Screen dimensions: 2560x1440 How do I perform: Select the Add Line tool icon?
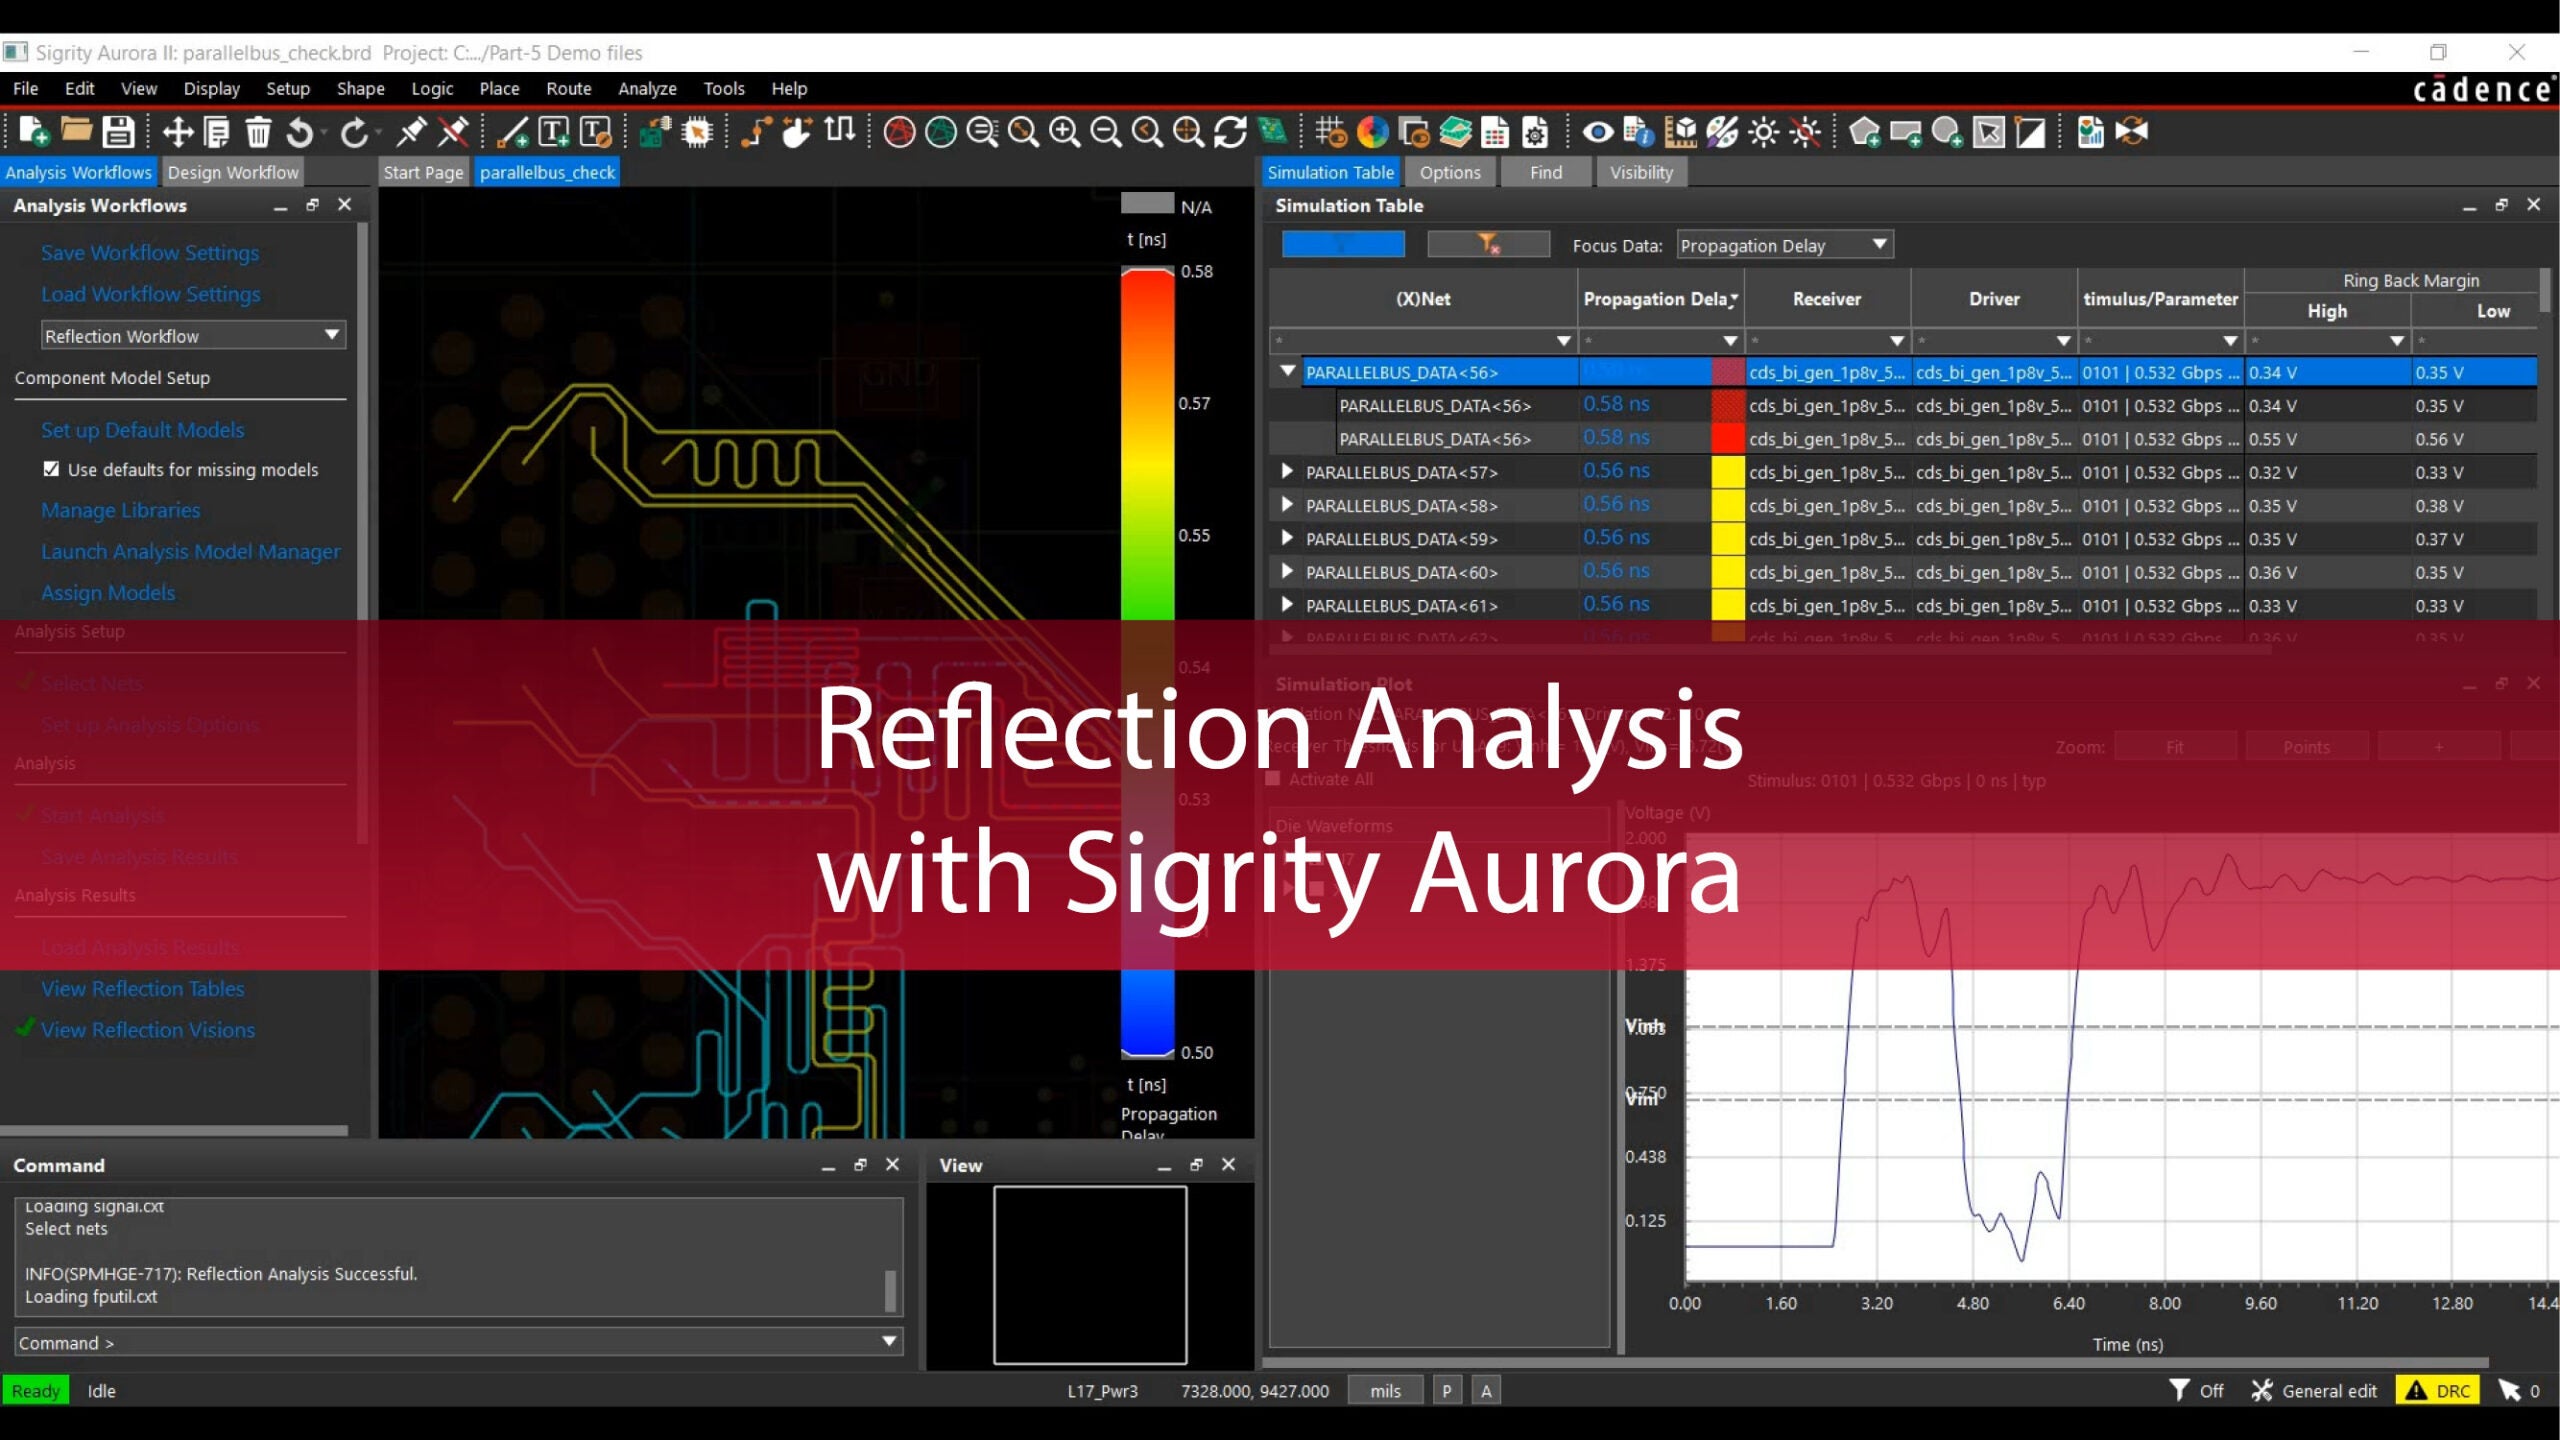click(513, 131)
